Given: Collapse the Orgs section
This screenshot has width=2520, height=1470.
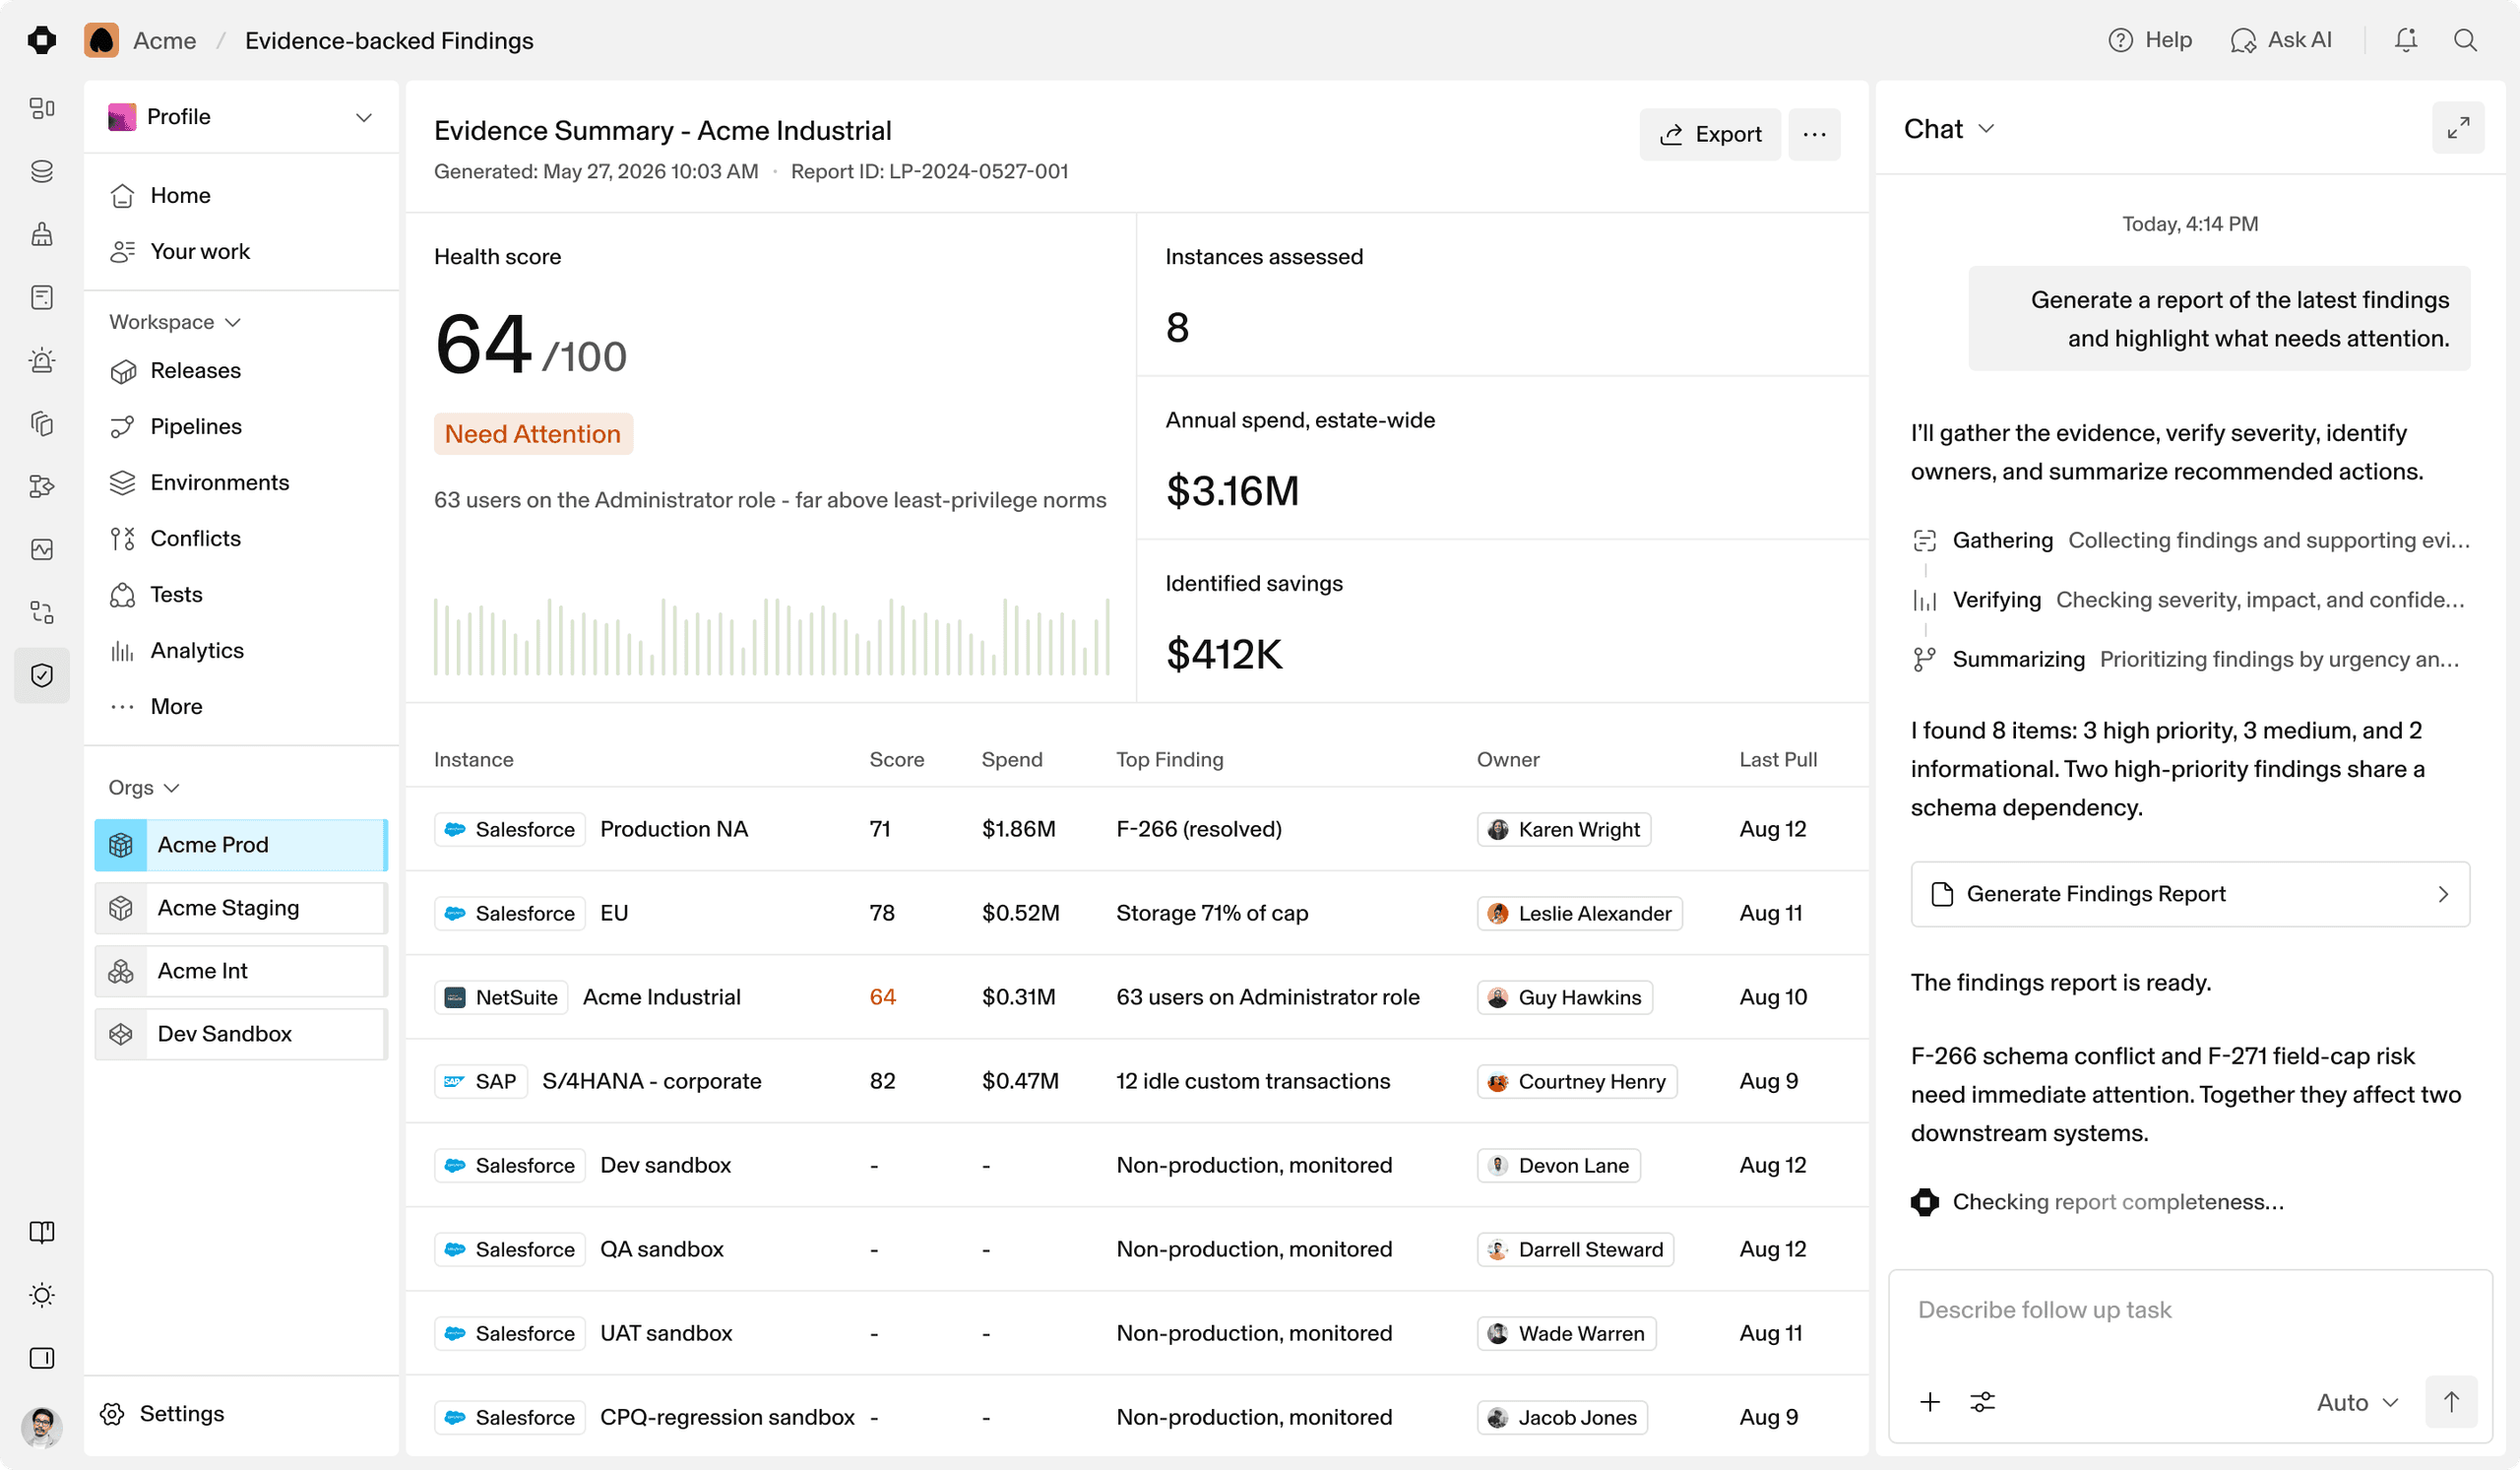Looking at the screenshot, I should [x=144, y=788].
